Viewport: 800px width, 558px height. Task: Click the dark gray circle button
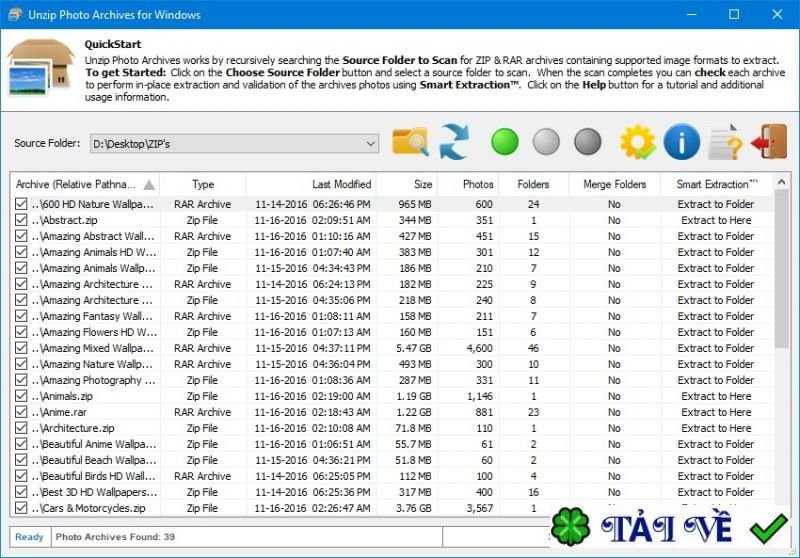tap(588, 141)
